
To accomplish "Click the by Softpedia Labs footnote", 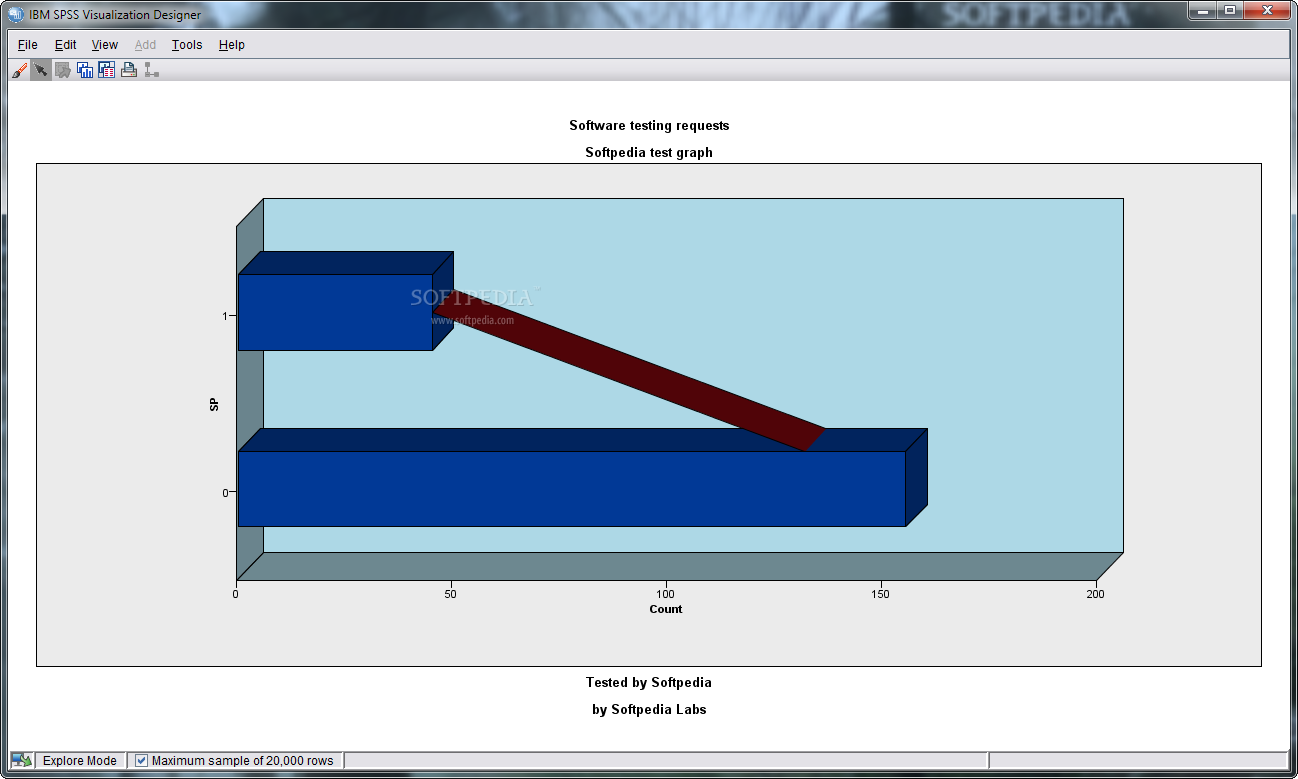I will (x=649, y=710).
